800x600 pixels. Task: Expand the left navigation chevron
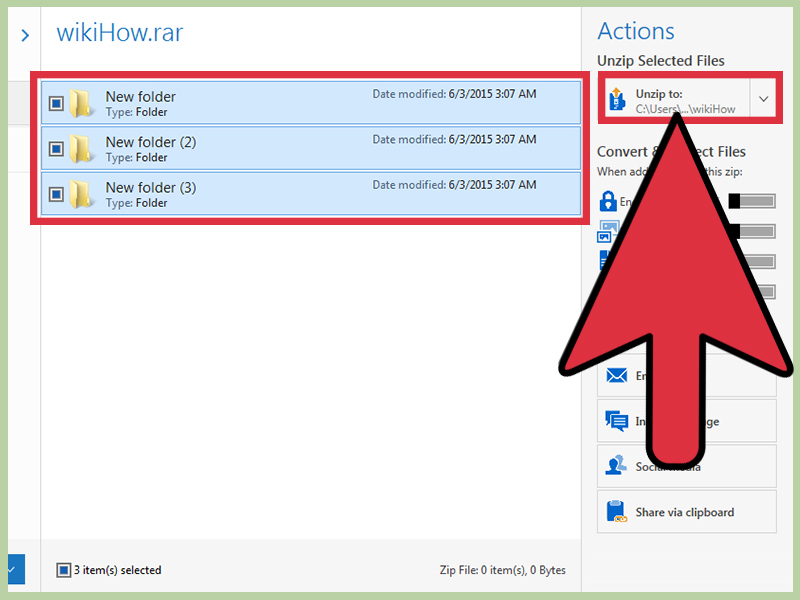(23, 36)
